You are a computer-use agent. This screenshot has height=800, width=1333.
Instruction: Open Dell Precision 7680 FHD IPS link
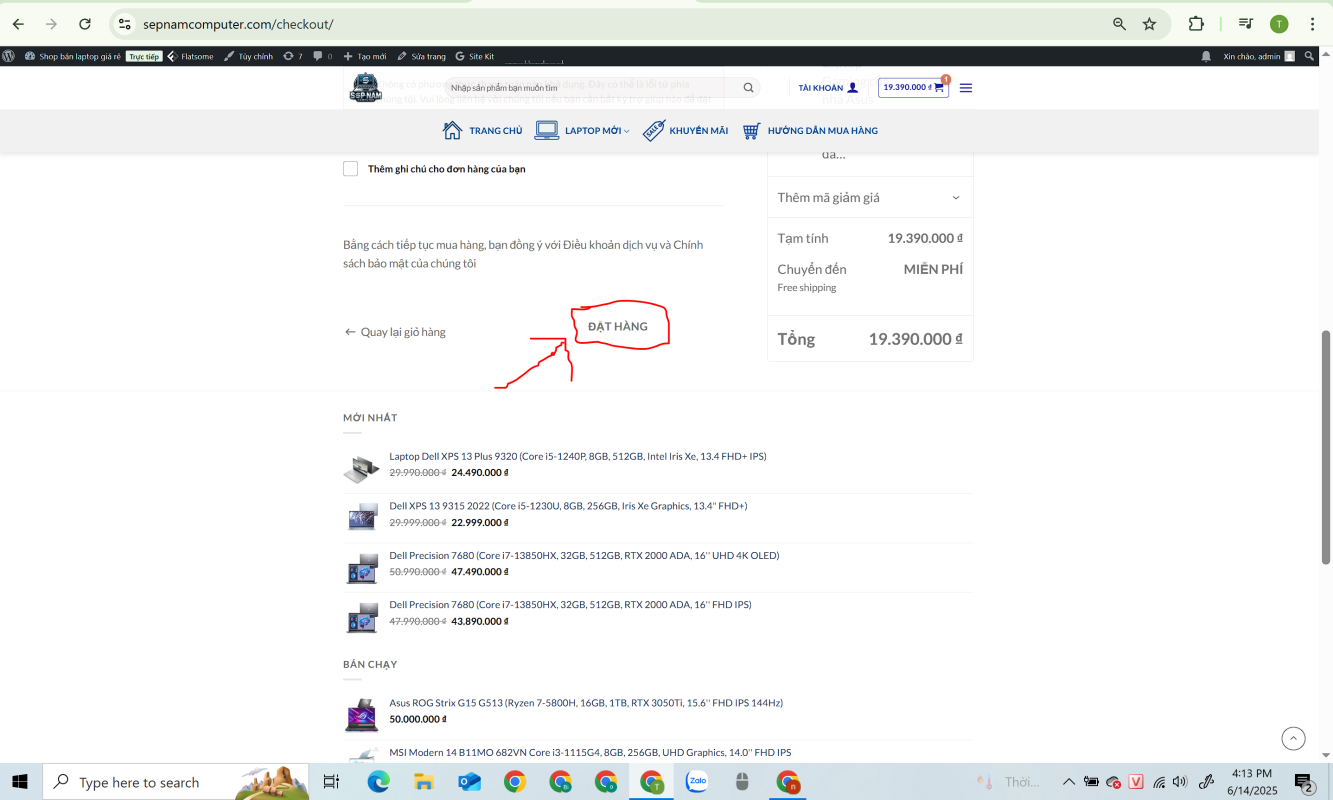point(570,604)
